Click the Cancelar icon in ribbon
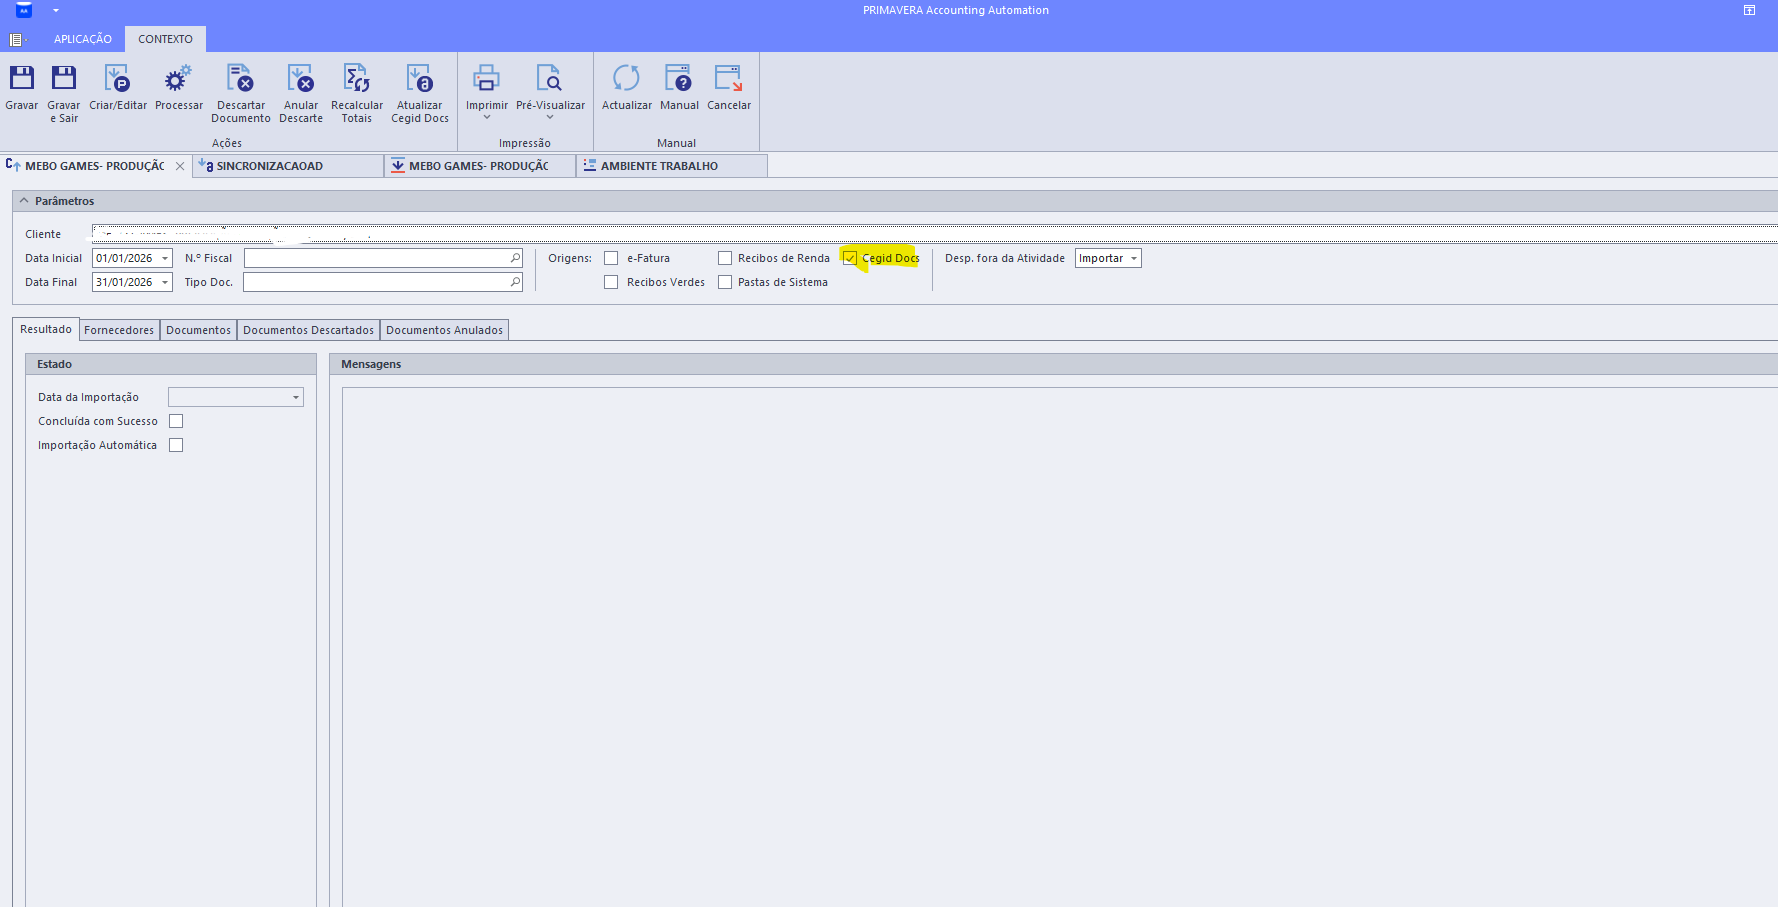The width and height of the screenshot is (1778, 907). pyautogui.click(x=728, y=79)
